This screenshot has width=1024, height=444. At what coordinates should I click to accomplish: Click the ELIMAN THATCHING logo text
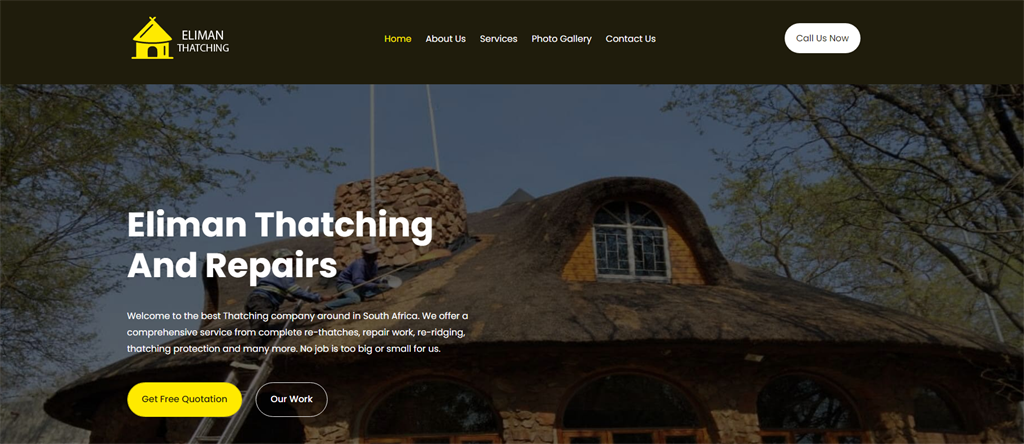point(203,40)
